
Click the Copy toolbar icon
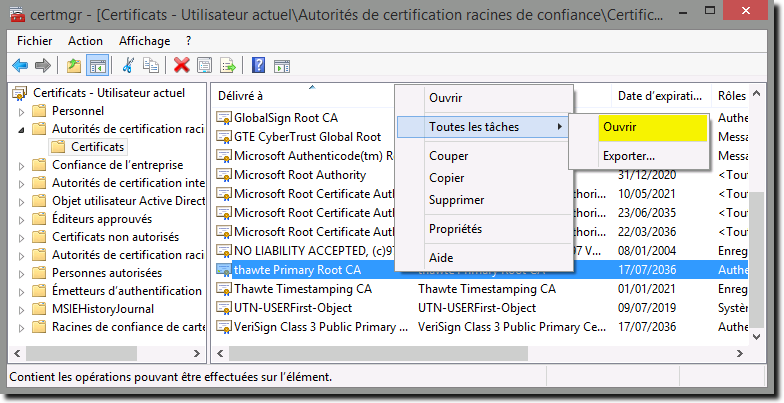(x=151, y=66)
